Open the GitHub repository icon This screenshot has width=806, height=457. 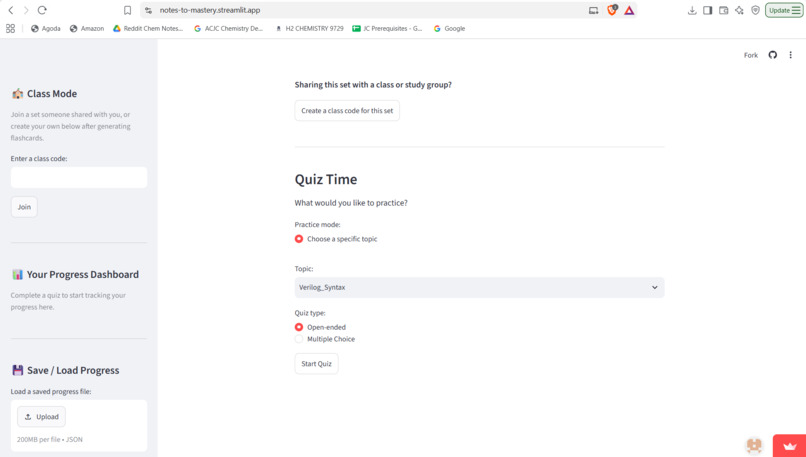(x=773, y=55)
